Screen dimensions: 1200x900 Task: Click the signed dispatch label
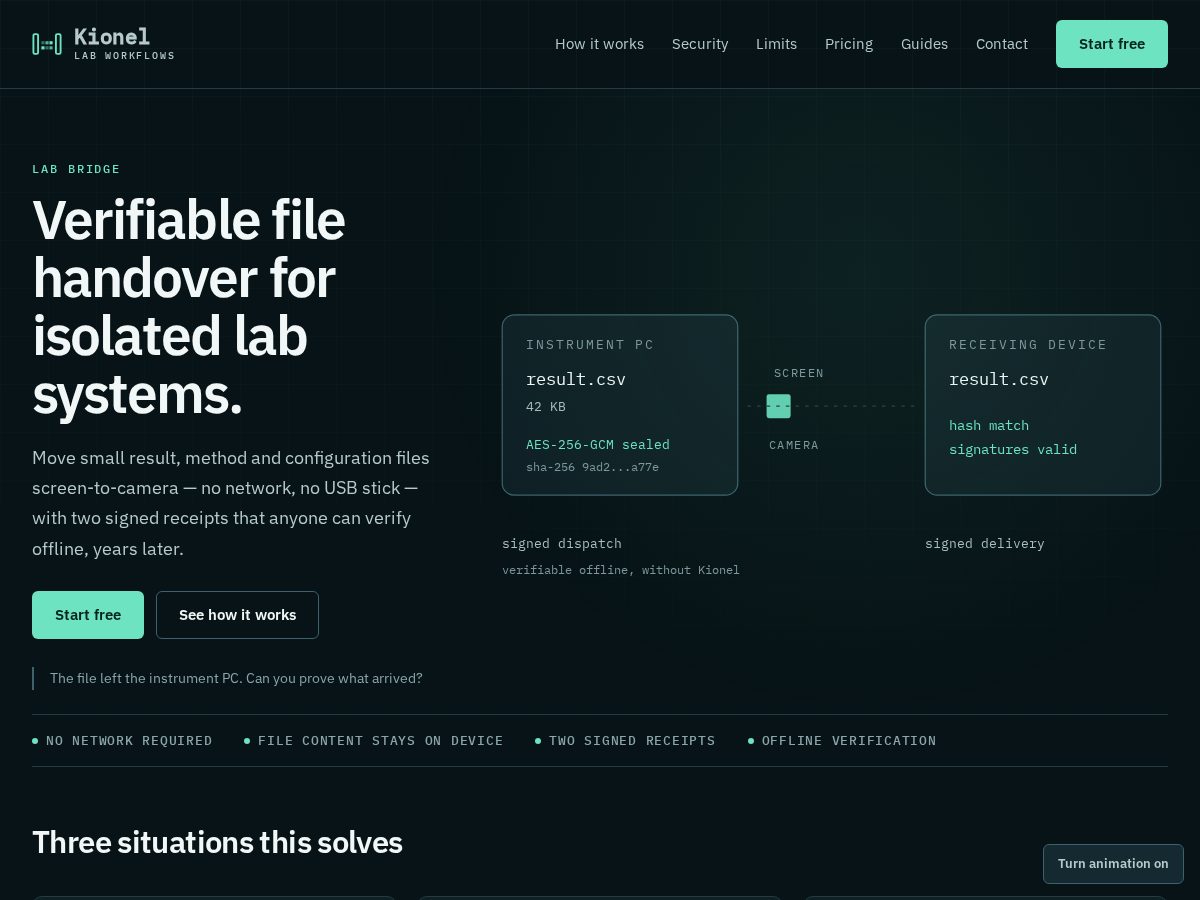pyautogui.click(x=562, y=543)
